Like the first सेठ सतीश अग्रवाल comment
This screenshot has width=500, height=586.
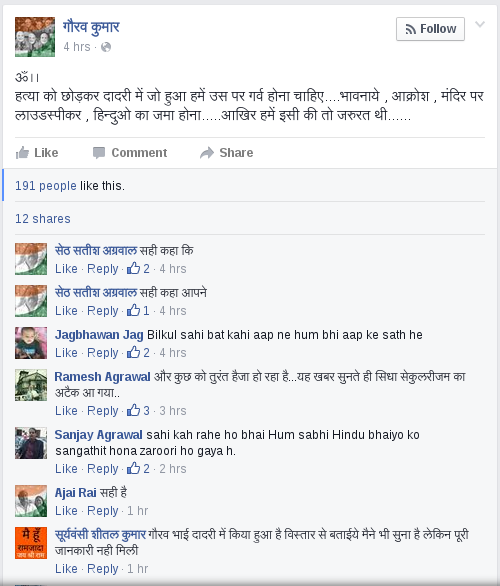coord(66,269)
